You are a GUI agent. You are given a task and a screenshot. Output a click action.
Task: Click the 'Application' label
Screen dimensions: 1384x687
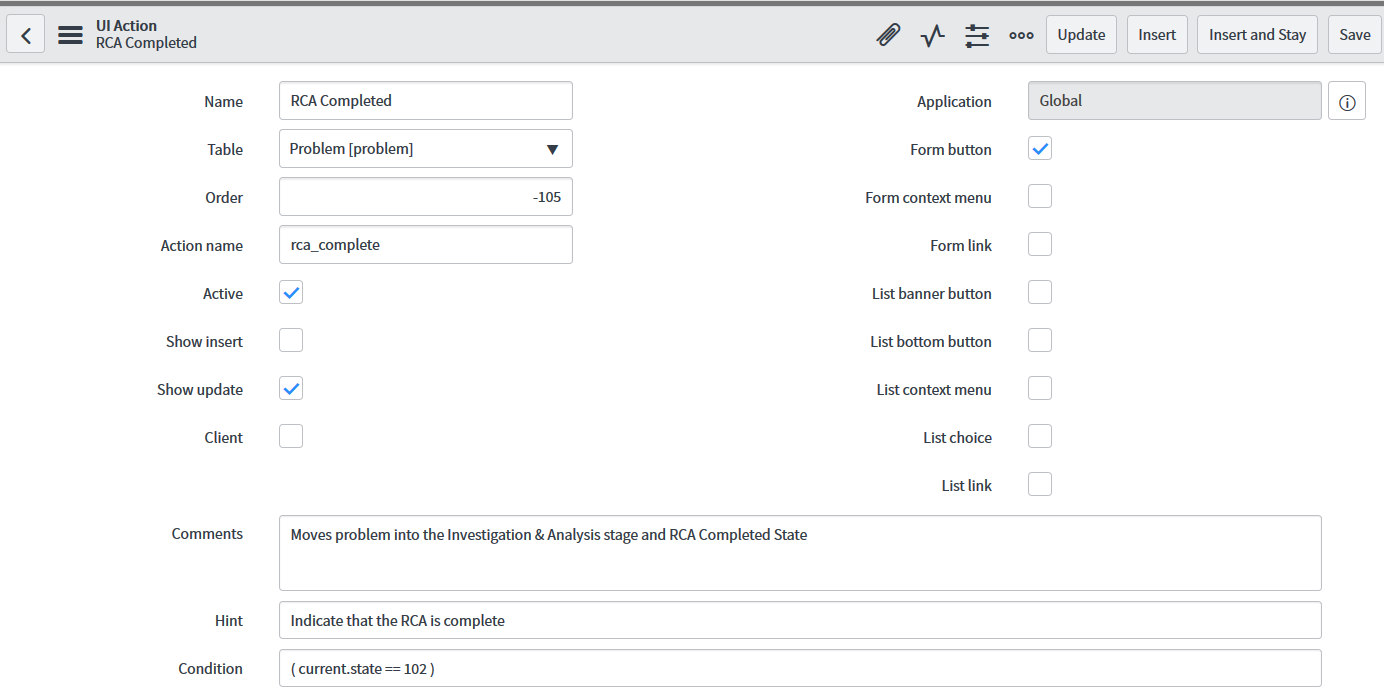[954, 102]
